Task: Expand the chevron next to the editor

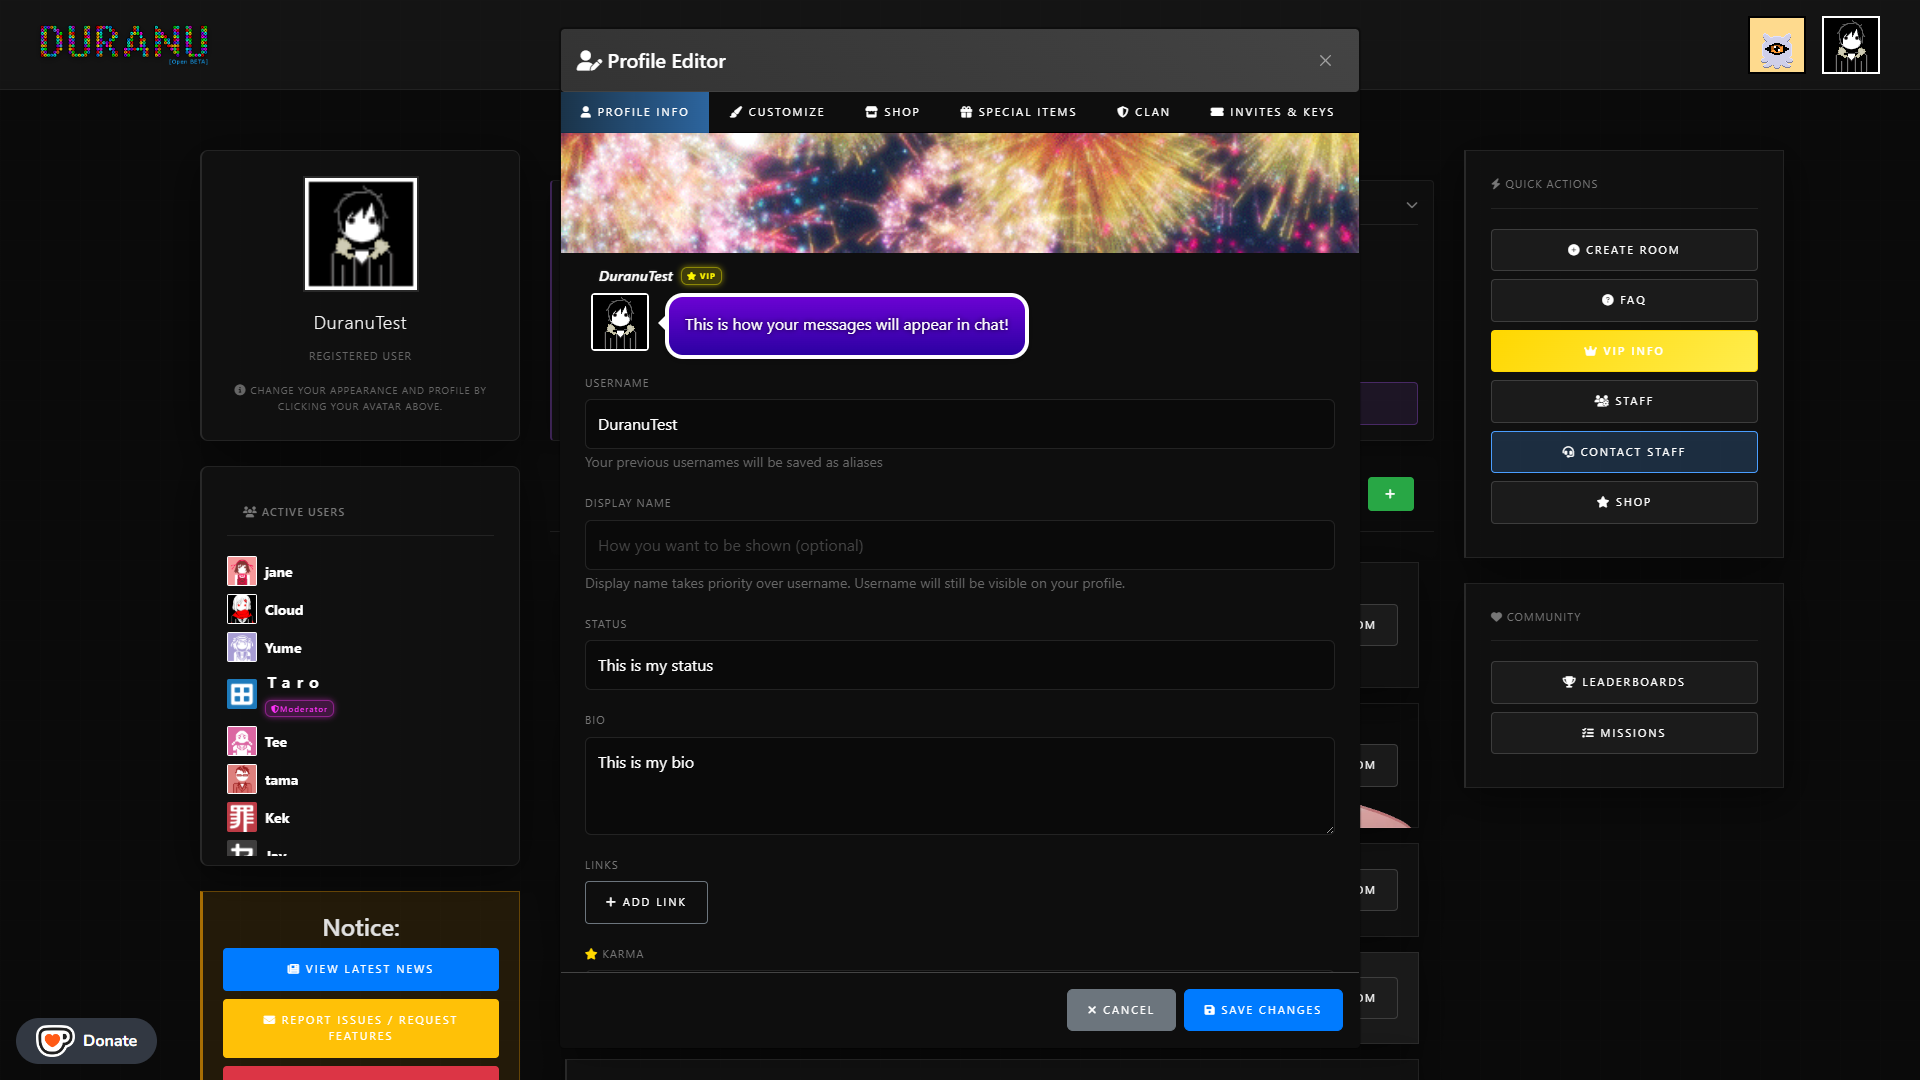Action: (x=1411, y=205)
